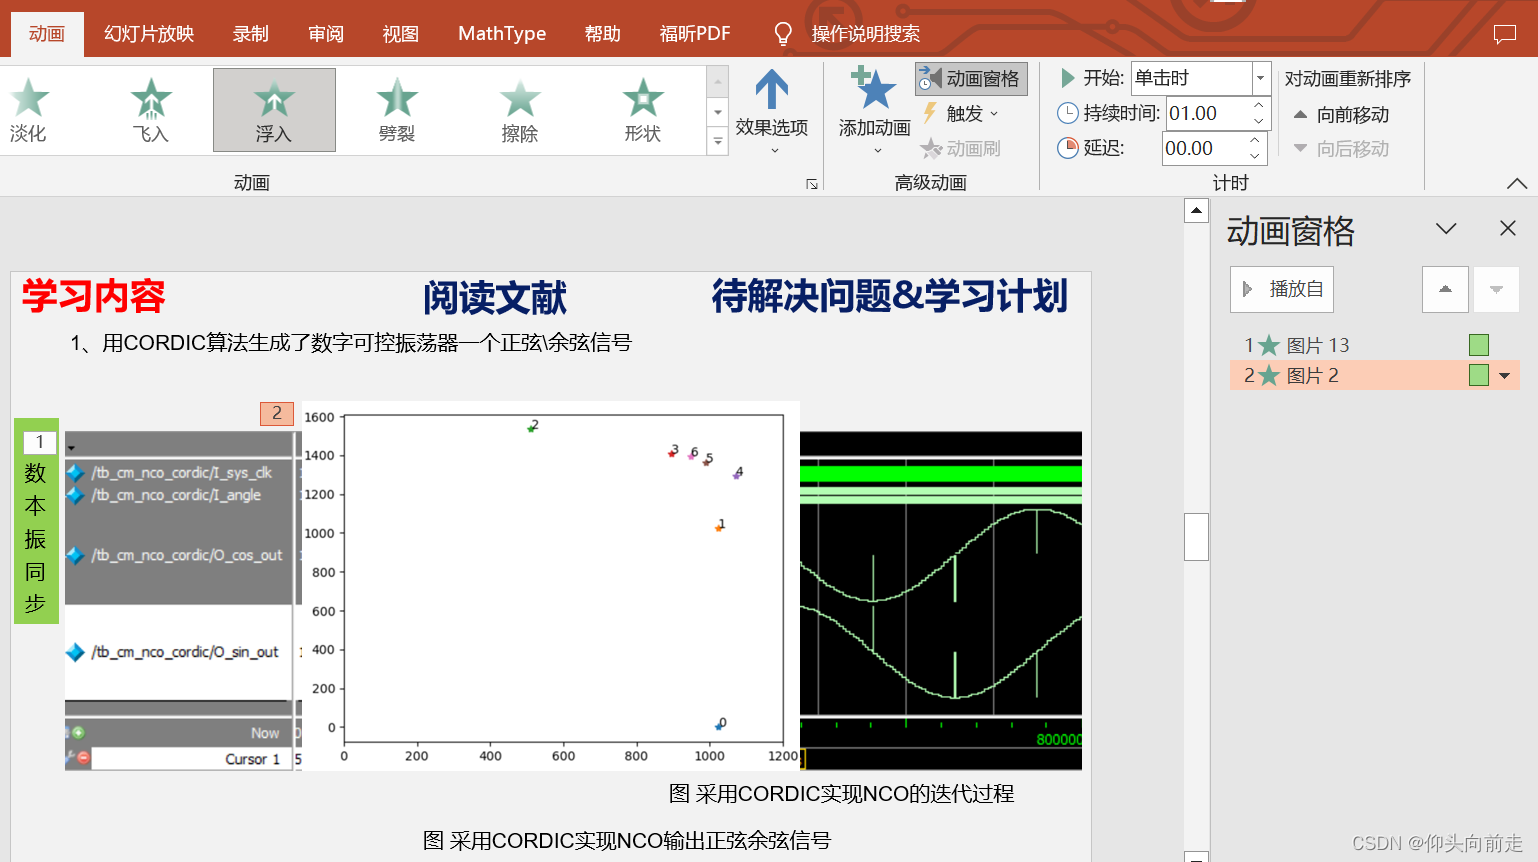This screenshot has height=862, width=1538.
Task: Switch to the 视图 tab
Action: click(x=400, y=34)
